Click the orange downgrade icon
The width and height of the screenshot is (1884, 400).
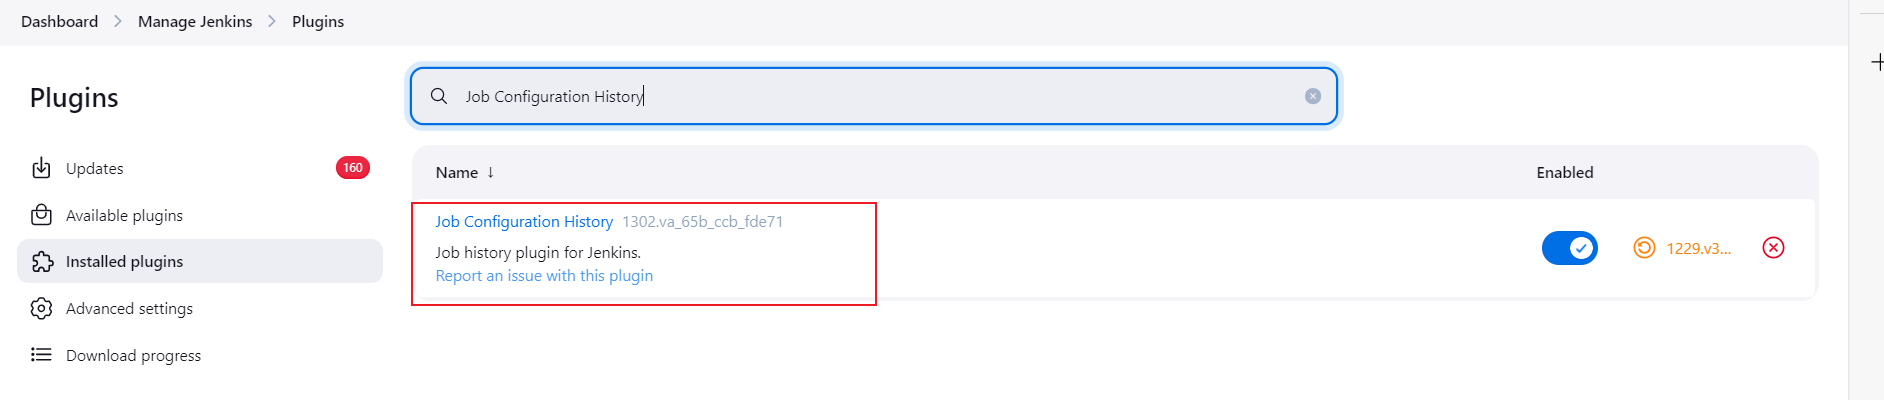[1644, 248]
